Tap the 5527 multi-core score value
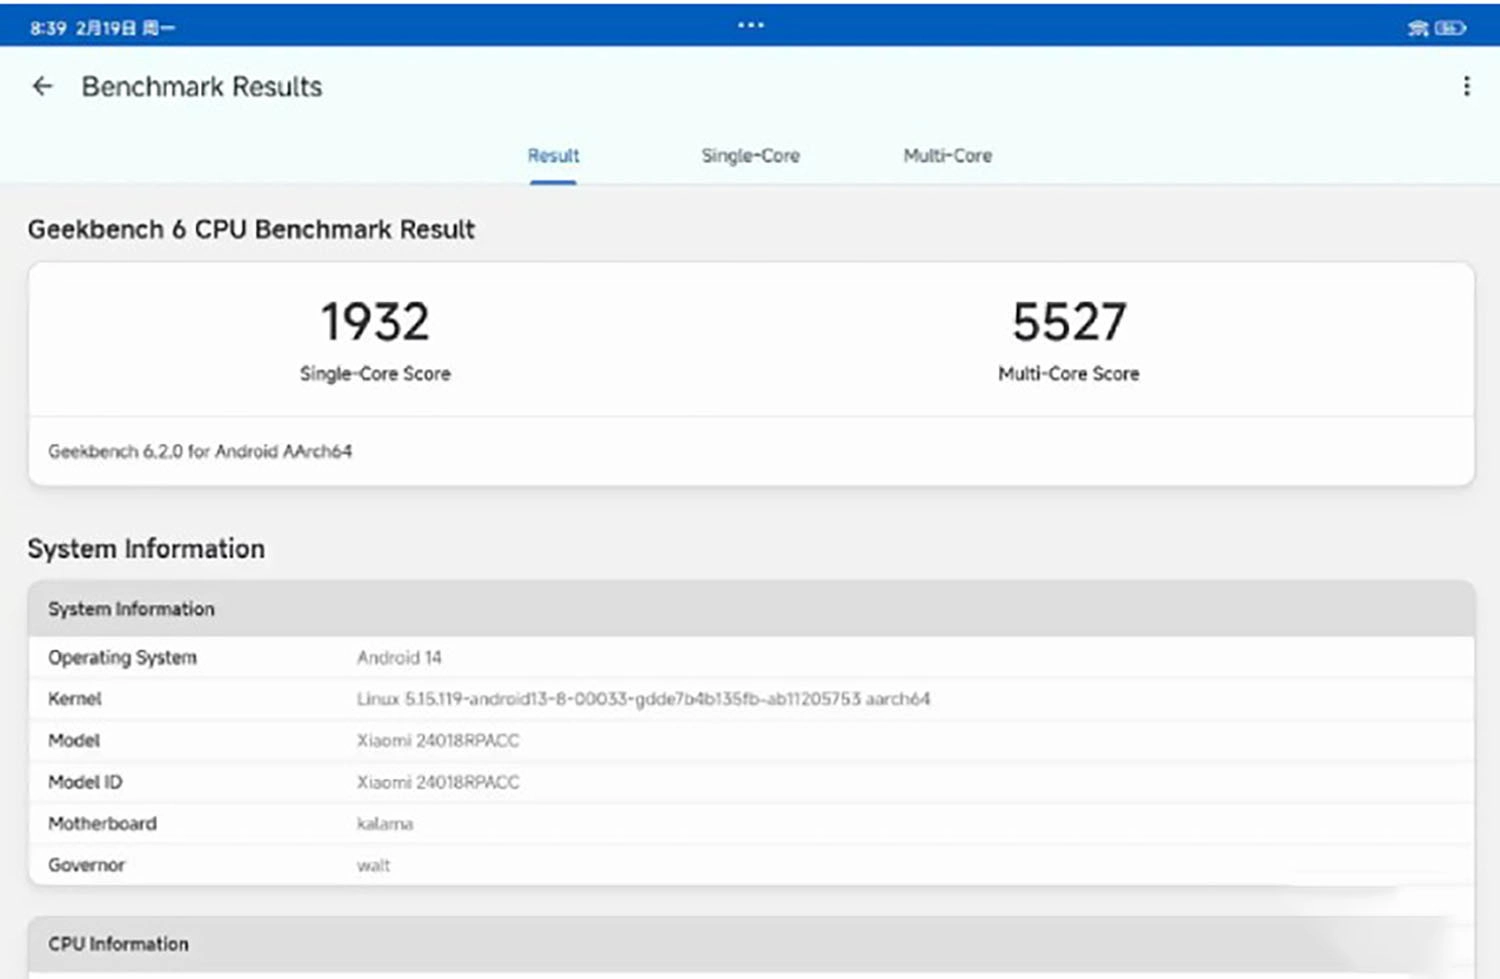Screen dimensions: 1500x979 1069,322
